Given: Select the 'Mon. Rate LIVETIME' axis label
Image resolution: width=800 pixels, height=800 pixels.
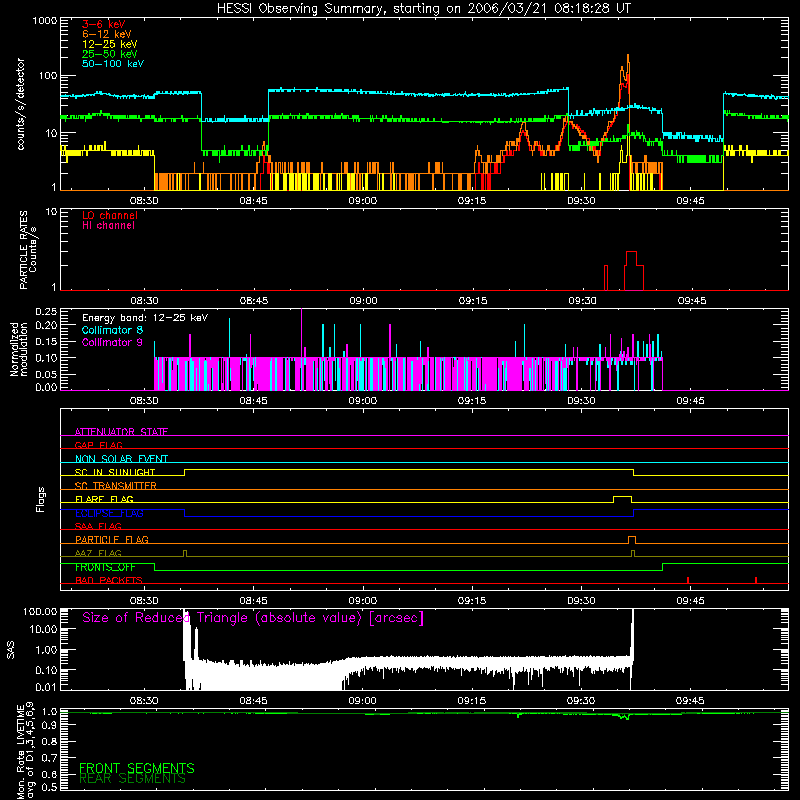Looking at the screenshot, I should (21, 750).
